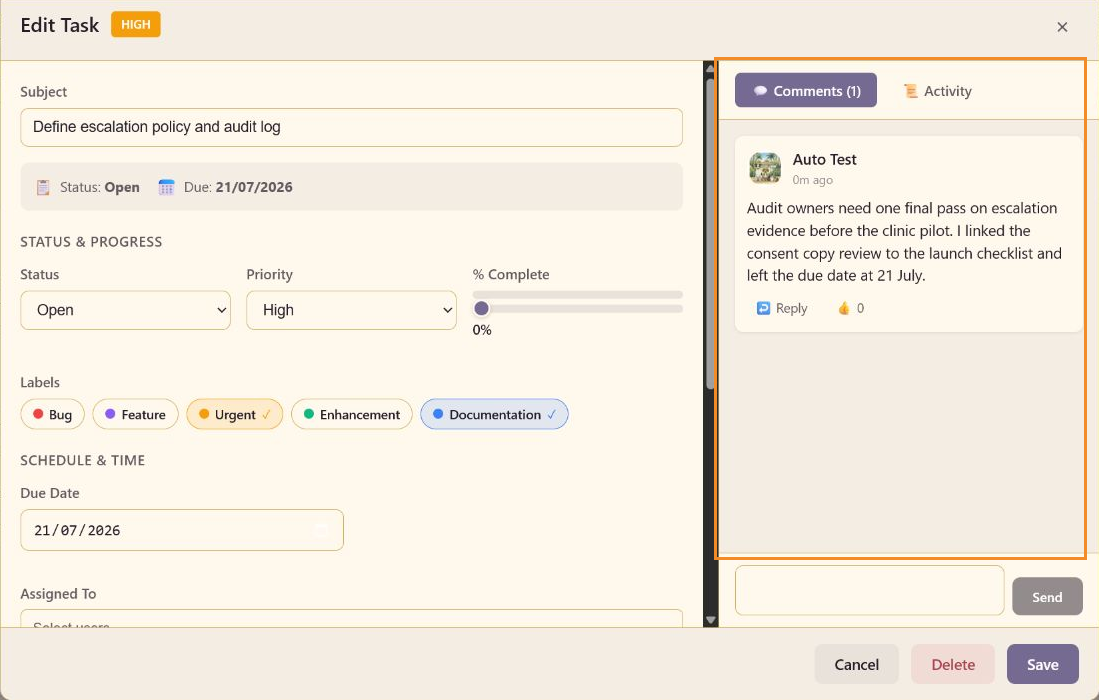
Task: Click the Cancel button
Action: pyautogui.click(x=856, y=664)
